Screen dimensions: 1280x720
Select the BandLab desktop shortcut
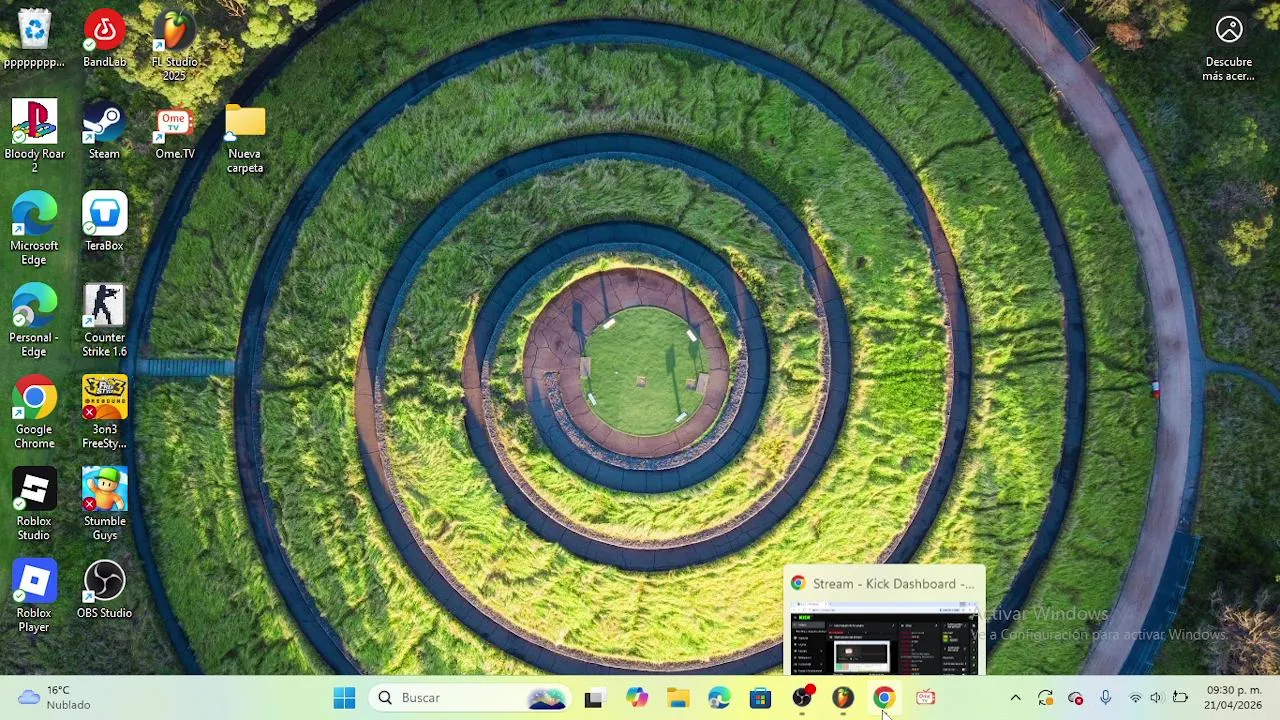coord(104,38)
